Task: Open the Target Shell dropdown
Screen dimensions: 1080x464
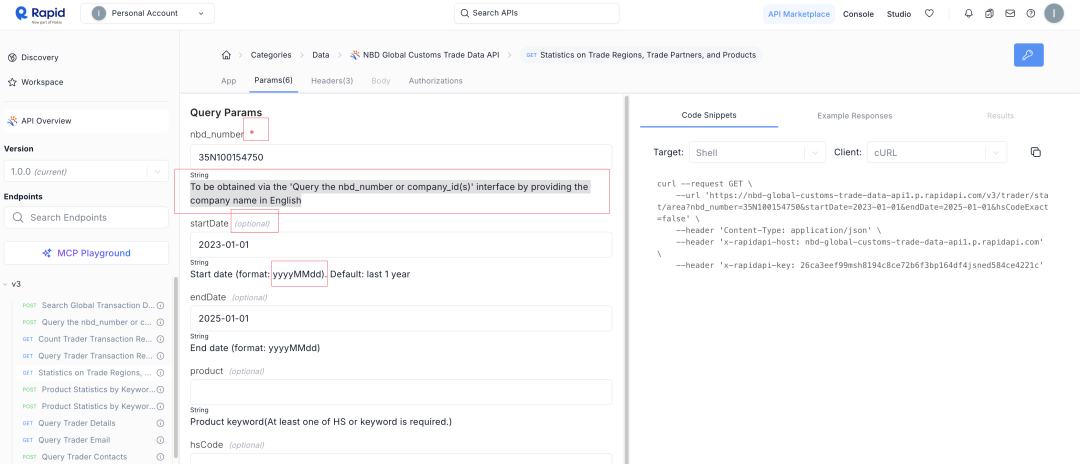Action: [x=757, y=152]
